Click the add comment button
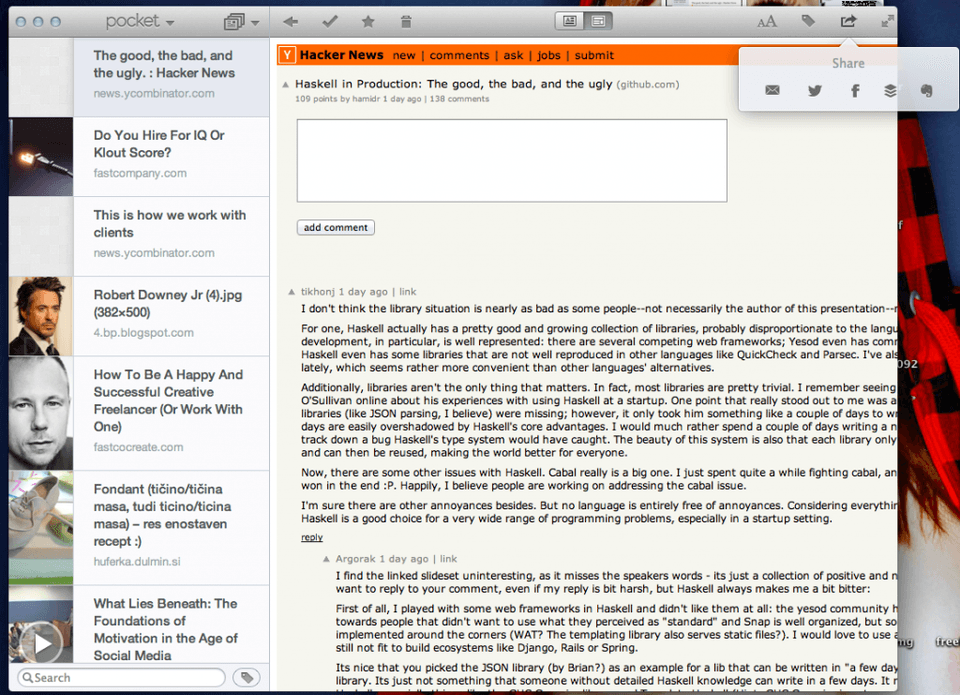The image size is (960, 695). click(x=336, y=227)
